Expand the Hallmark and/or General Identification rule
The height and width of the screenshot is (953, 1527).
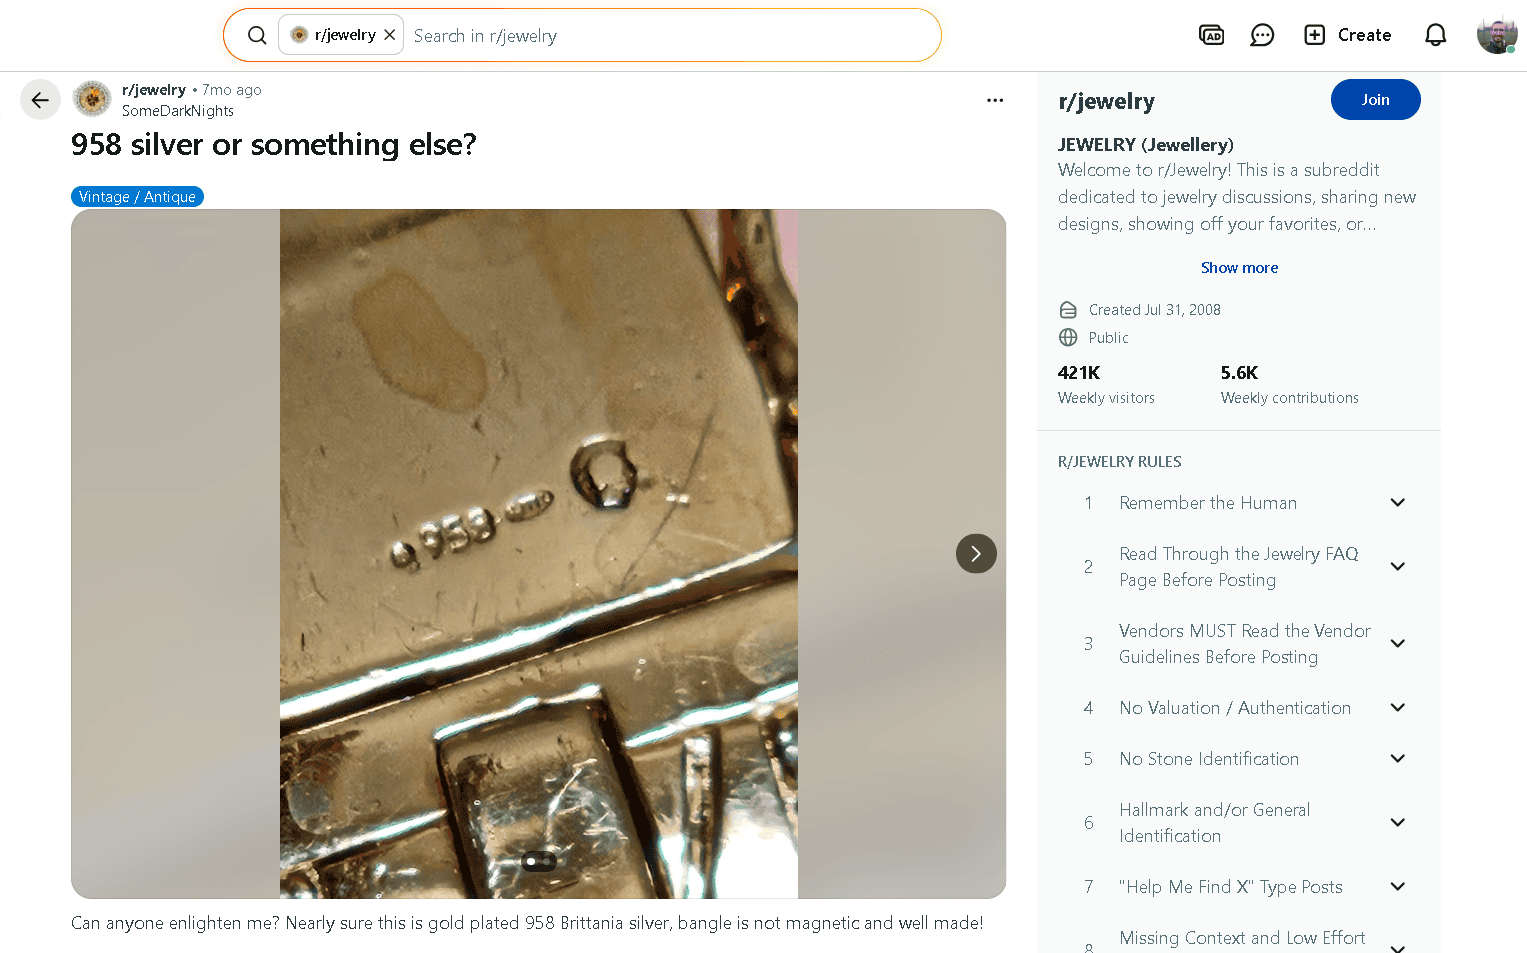coord(1397,823)
